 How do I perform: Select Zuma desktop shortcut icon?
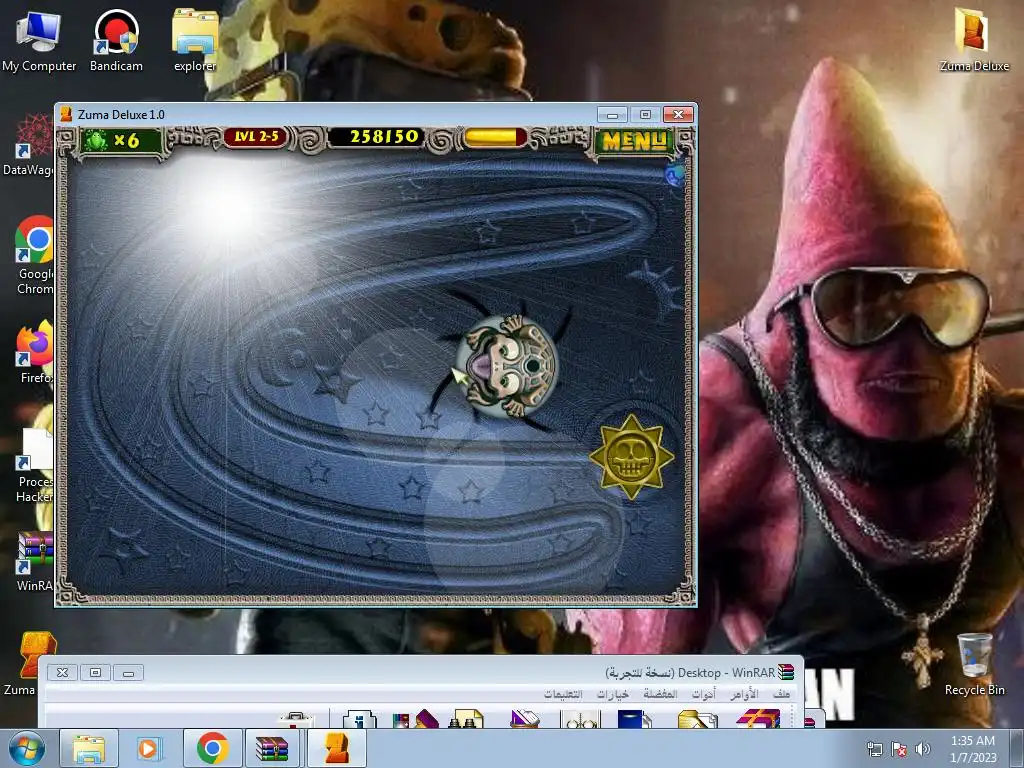[x=29, y=663]
